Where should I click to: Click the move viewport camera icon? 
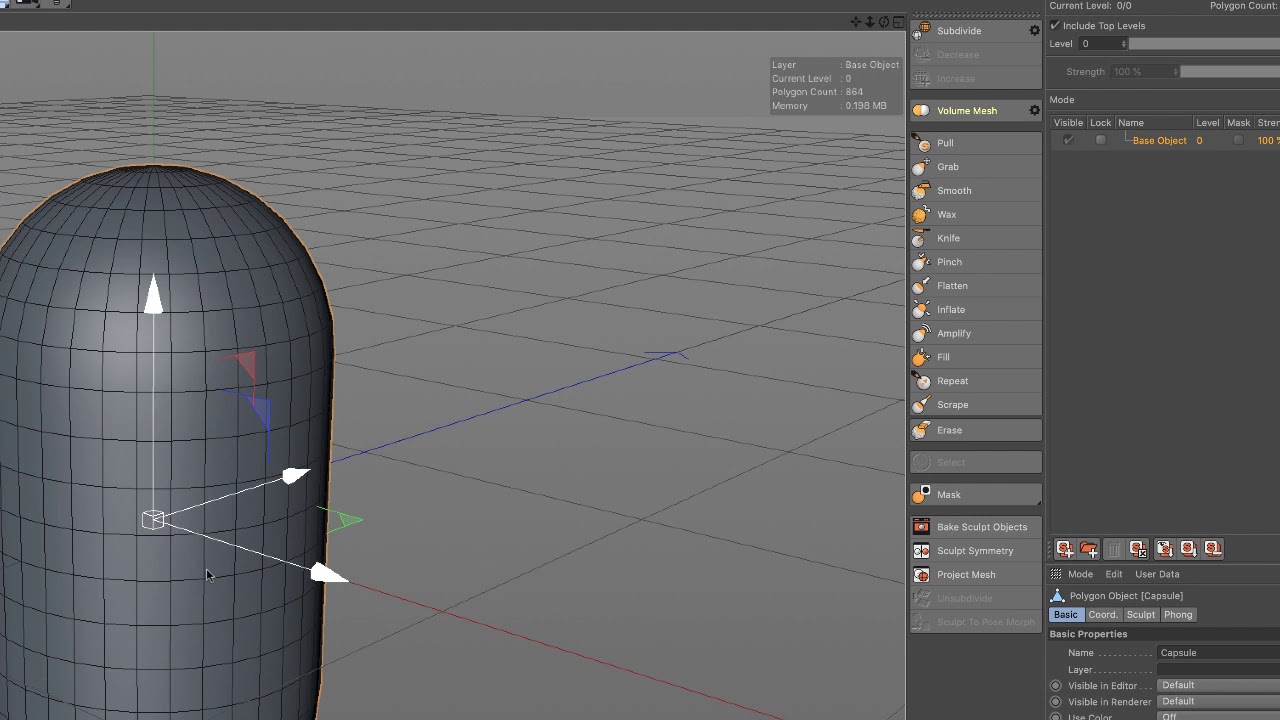tap(856, 22)
